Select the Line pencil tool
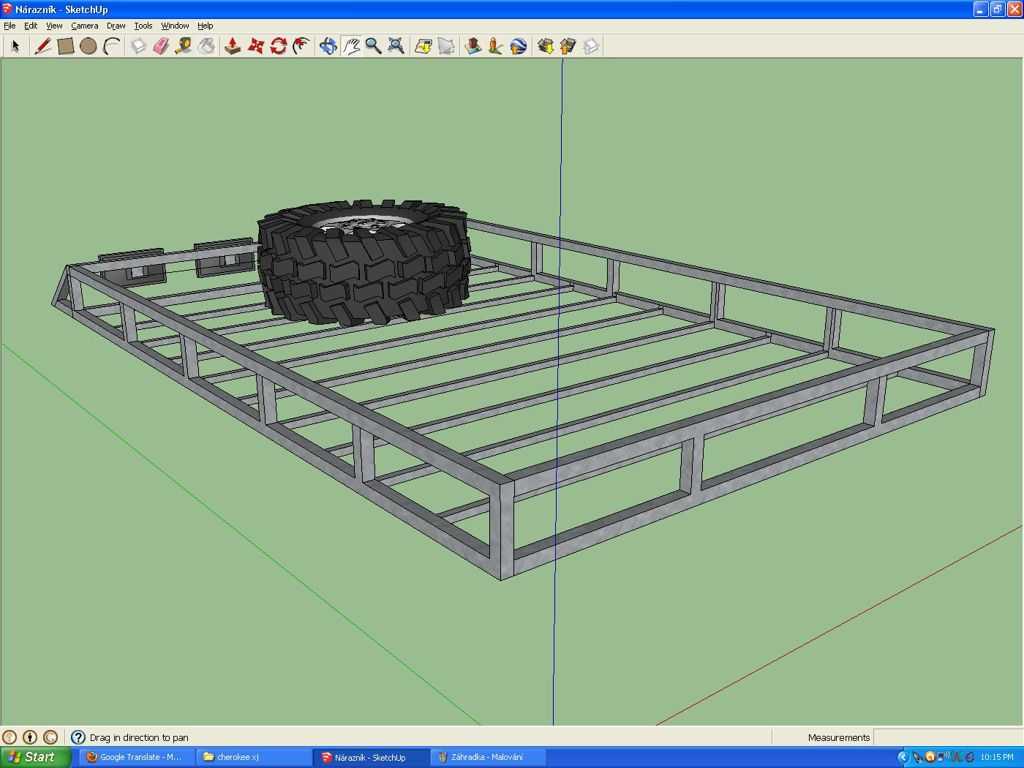Viewport: 1024px width, 768px height. pos(42,46)
